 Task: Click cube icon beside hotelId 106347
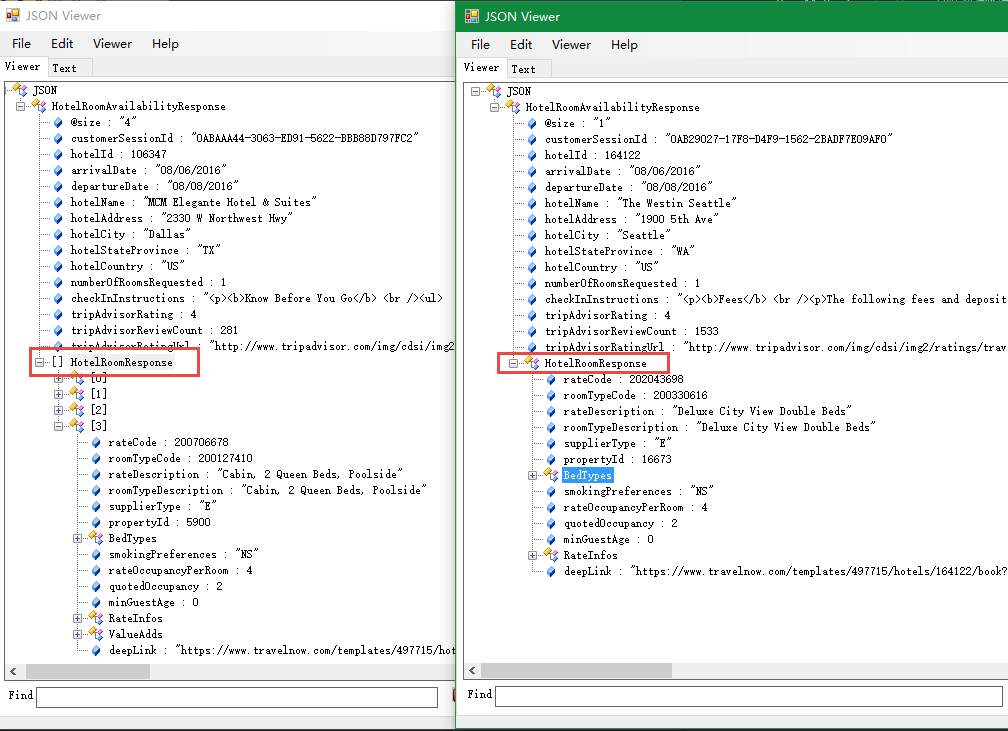(58, 154)
